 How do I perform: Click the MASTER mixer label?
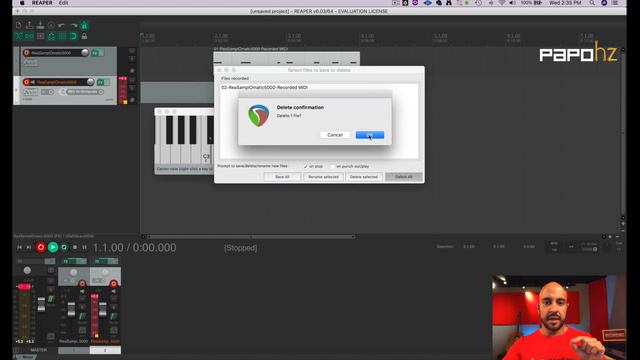38,350
